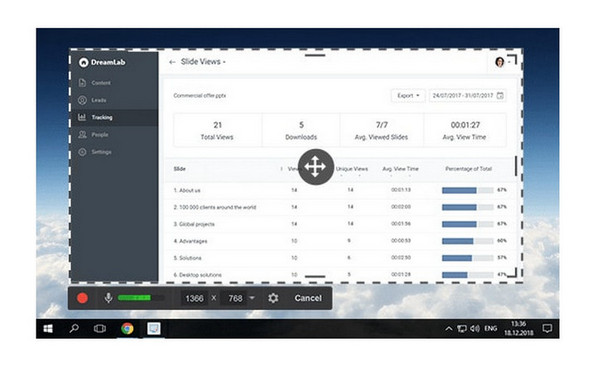This screenshot has height=366, width=600.
Task: Toggle the microphone icon in the recorder bar
Action: (109, 298)
